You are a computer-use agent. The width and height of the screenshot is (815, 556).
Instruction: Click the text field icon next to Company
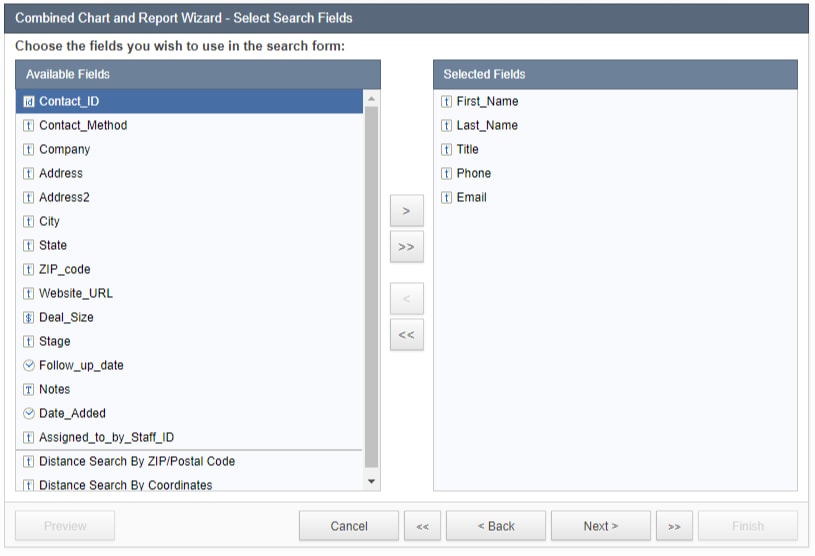[x=29, y=150]
